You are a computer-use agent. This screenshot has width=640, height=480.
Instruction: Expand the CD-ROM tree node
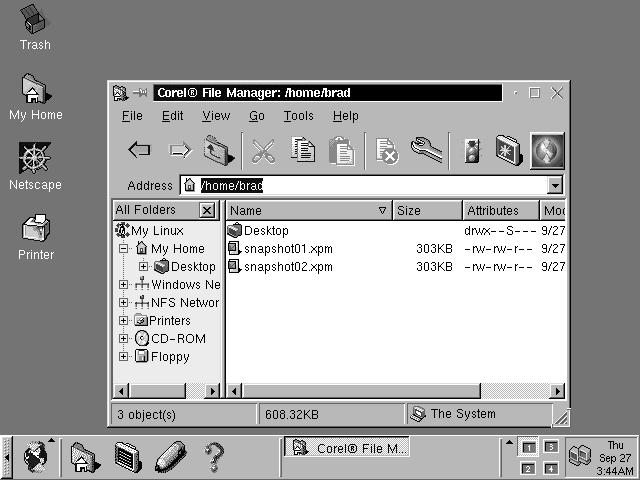(x=123, y=338)
